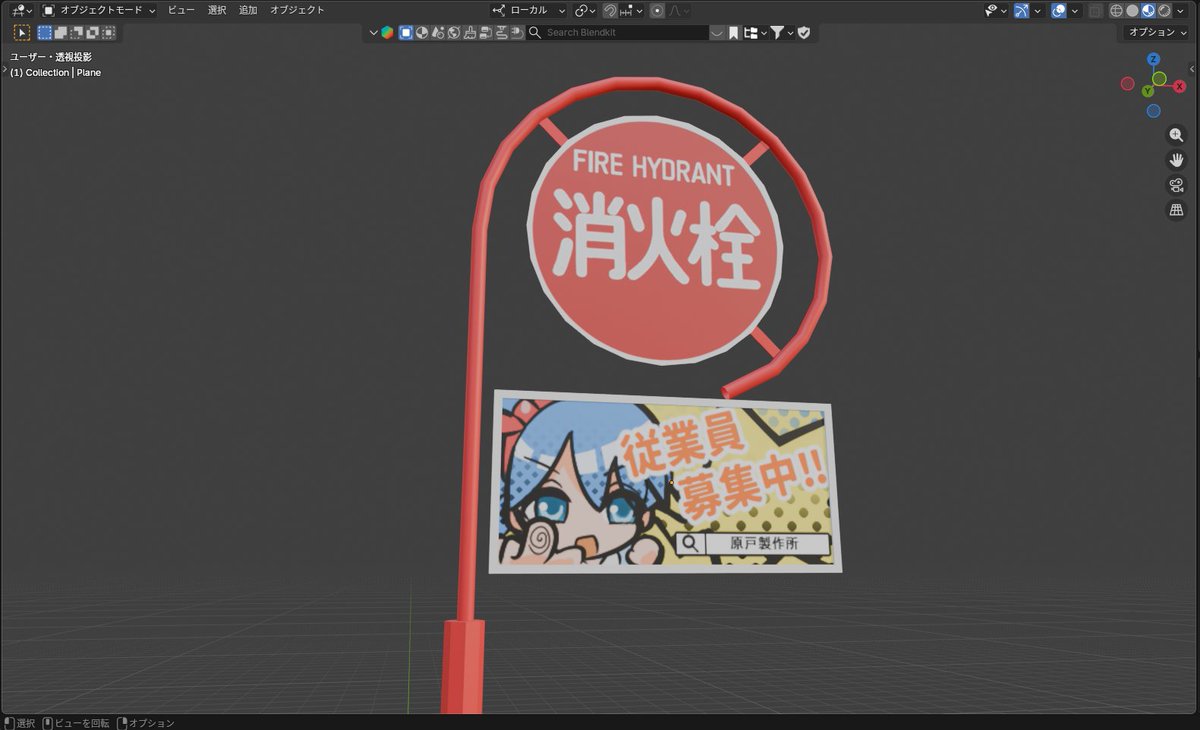Expand the BlenderKit search history arrow

click(717, 32)
